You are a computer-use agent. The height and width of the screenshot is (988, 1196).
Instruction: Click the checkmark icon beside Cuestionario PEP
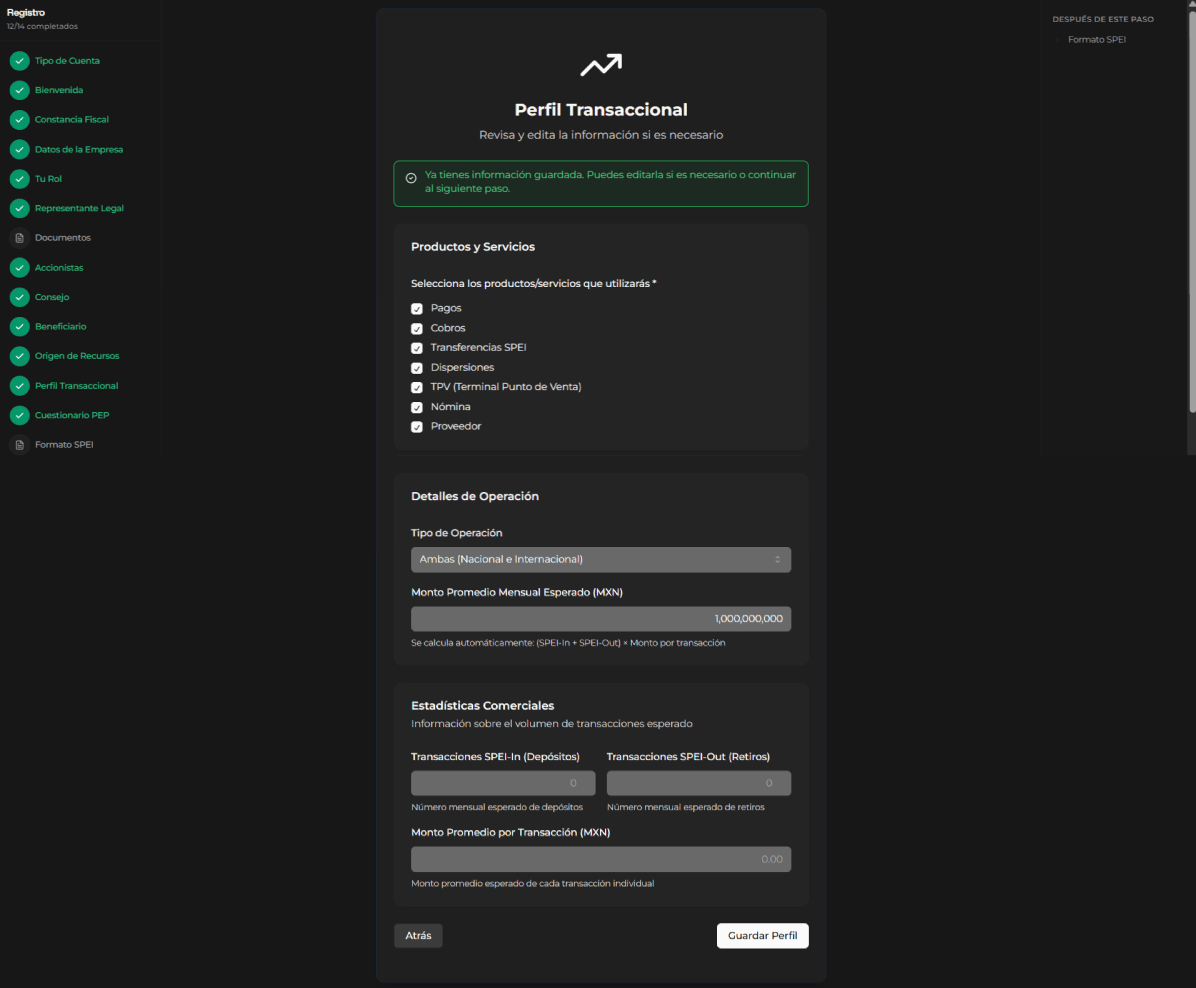coord(20,415)
